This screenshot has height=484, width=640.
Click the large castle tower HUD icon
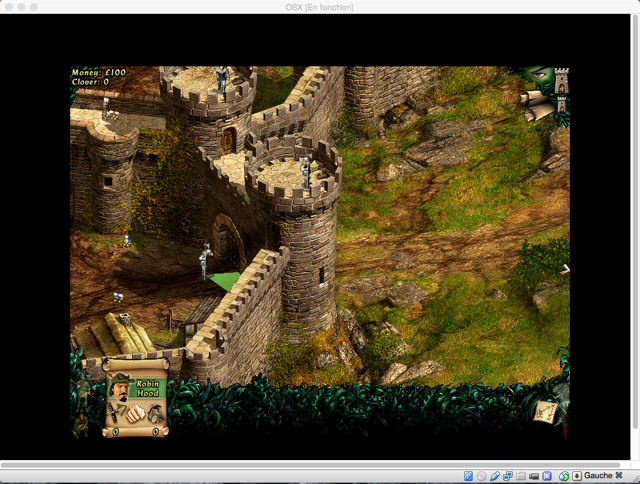point(562,80)
